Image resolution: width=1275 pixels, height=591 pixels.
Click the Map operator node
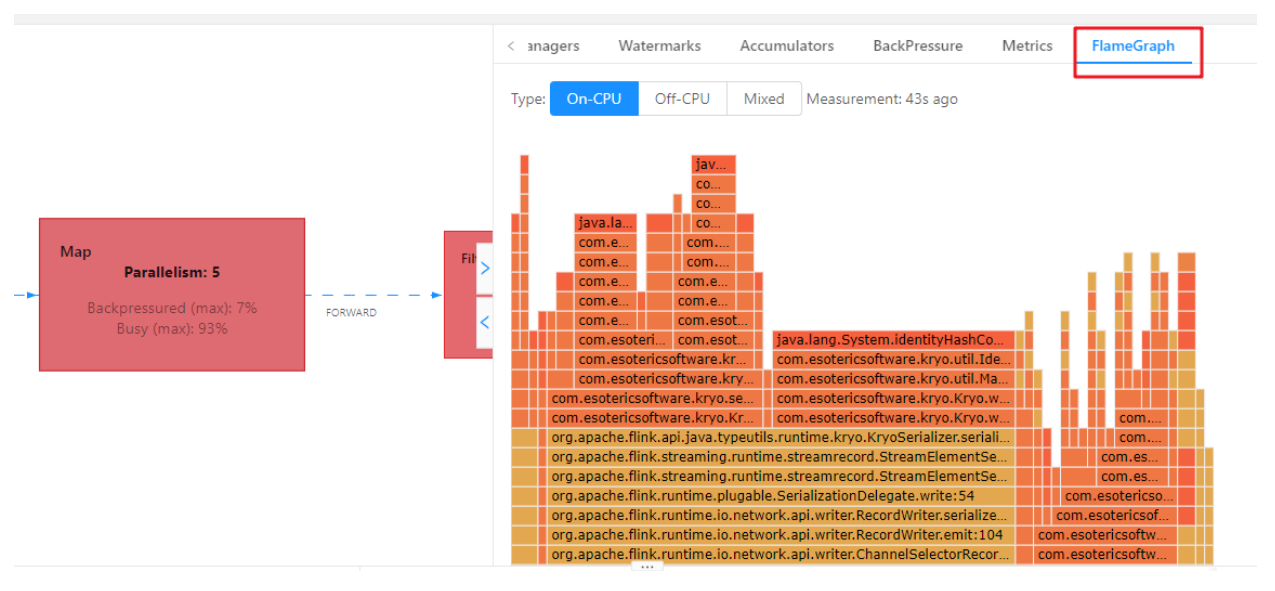(x=172, y=294)
